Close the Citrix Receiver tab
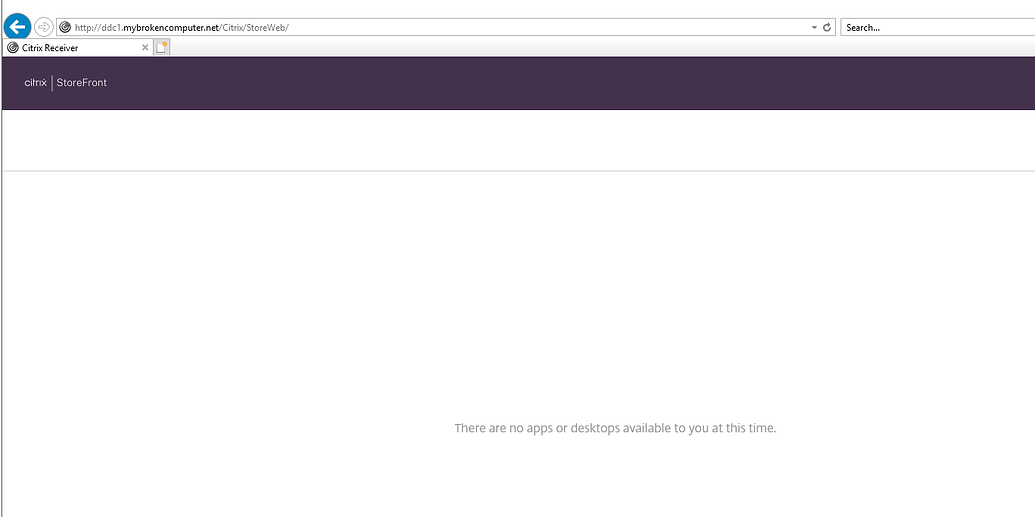The width and height of the screenshot is (1035, 517). tap(145, 48)
